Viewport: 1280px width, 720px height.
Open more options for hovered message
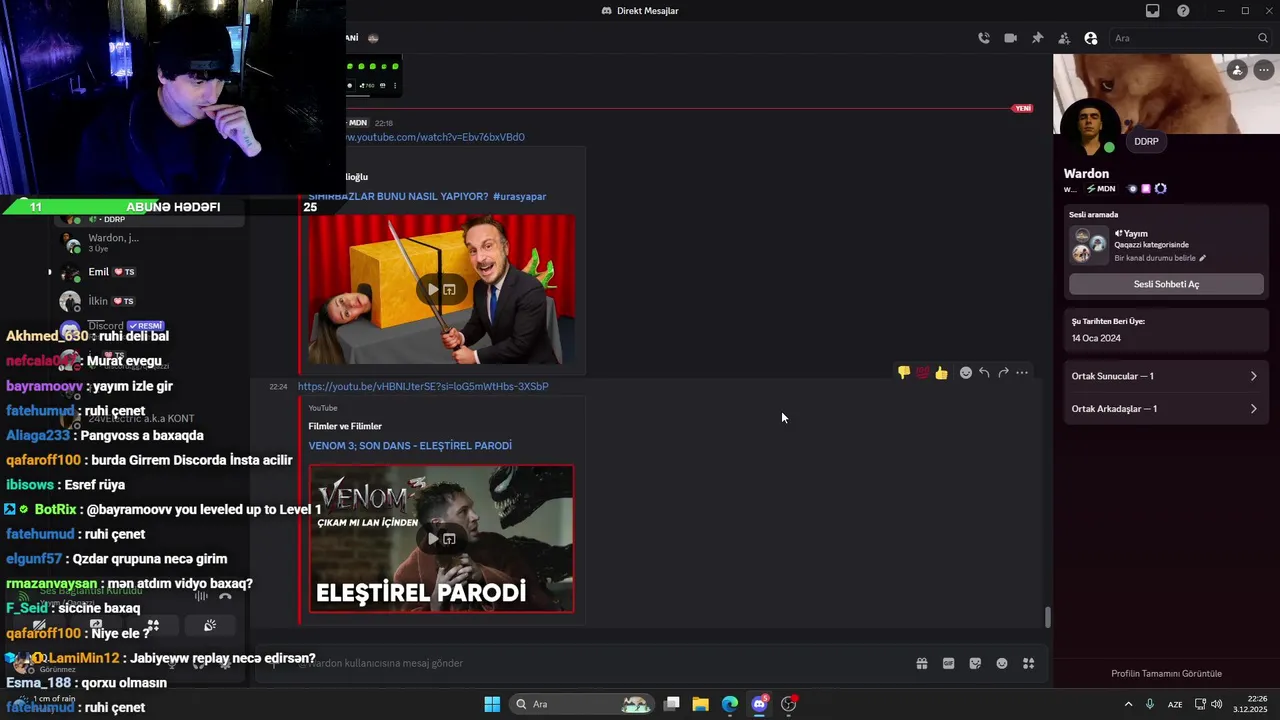(1022, 373)
